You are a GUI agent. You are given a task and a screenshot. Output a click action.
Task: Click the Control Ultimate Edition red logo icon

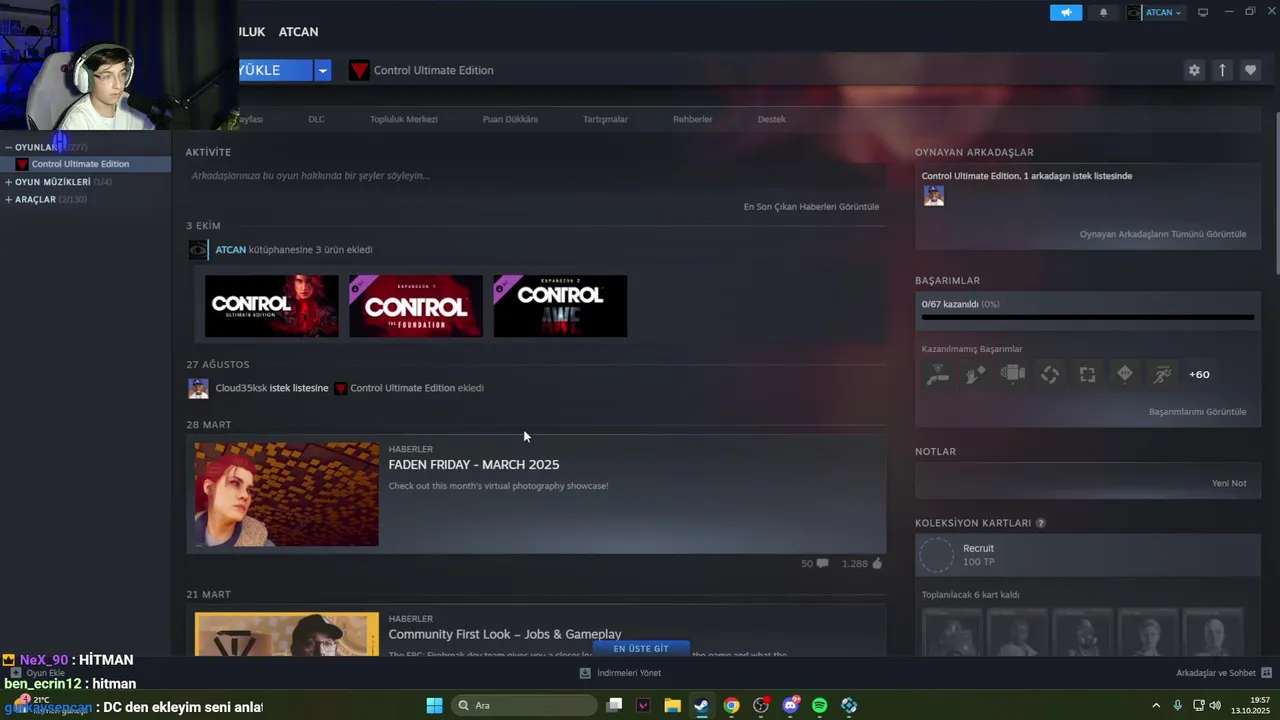pyautogui.click(x=359, y=70)
